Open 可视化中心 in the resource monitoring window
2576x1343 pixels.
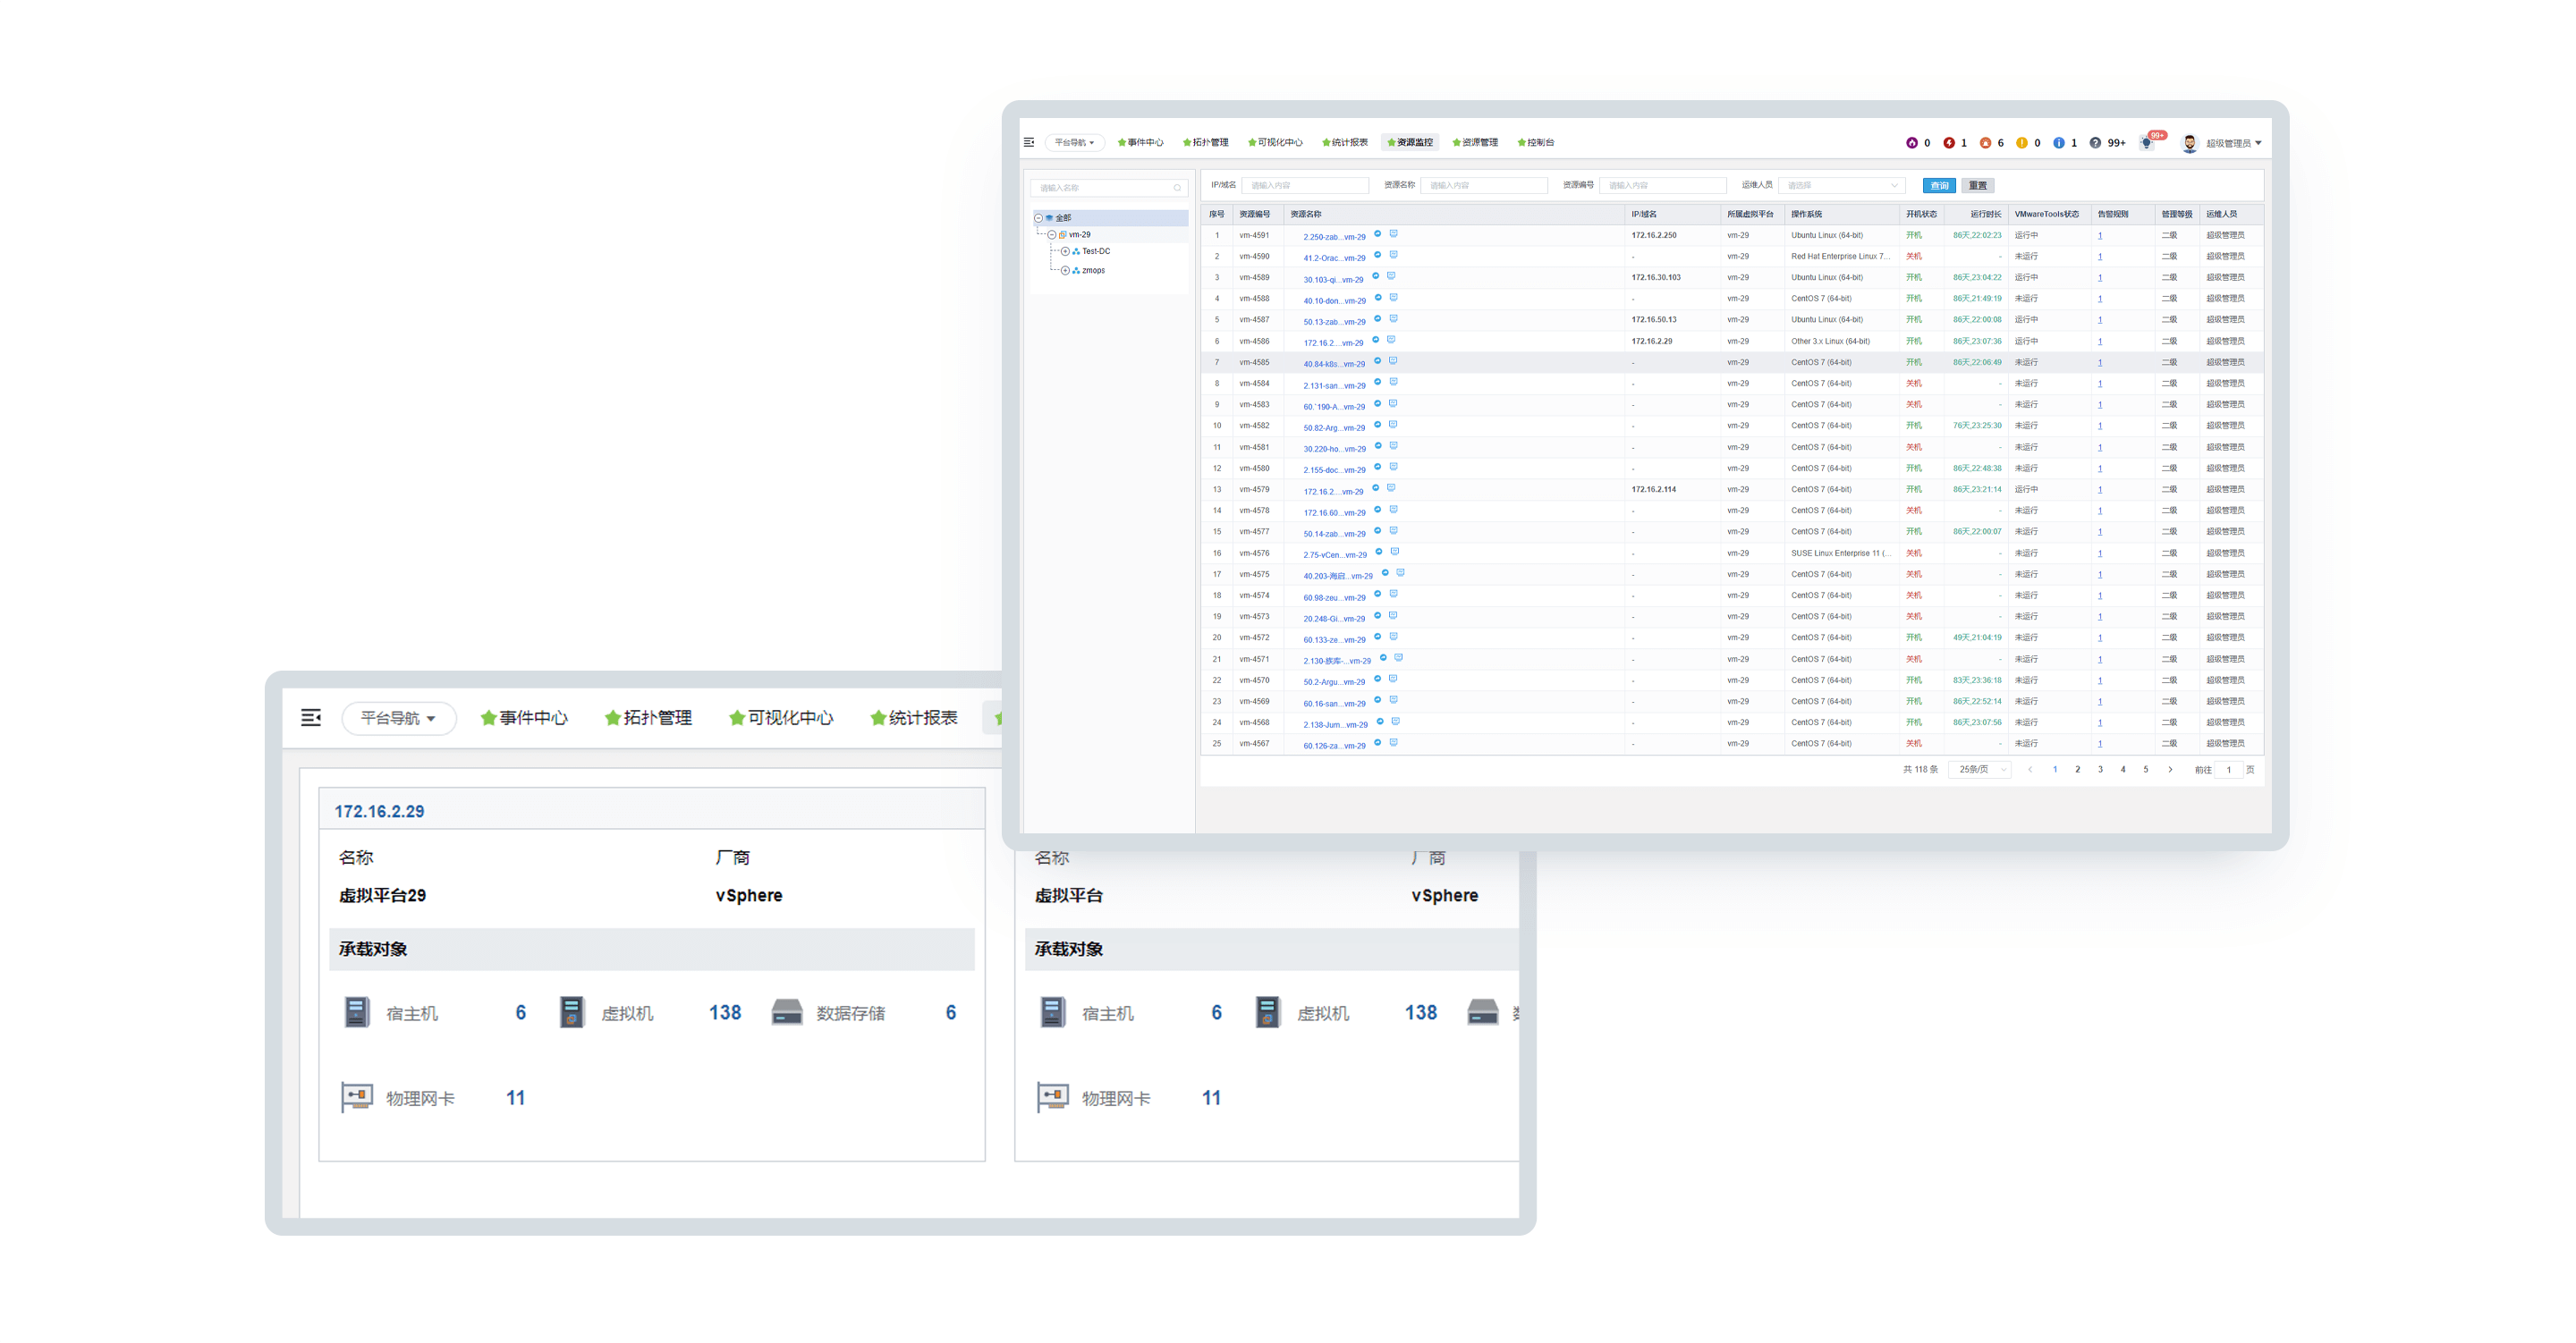(x=1275, y=142)
